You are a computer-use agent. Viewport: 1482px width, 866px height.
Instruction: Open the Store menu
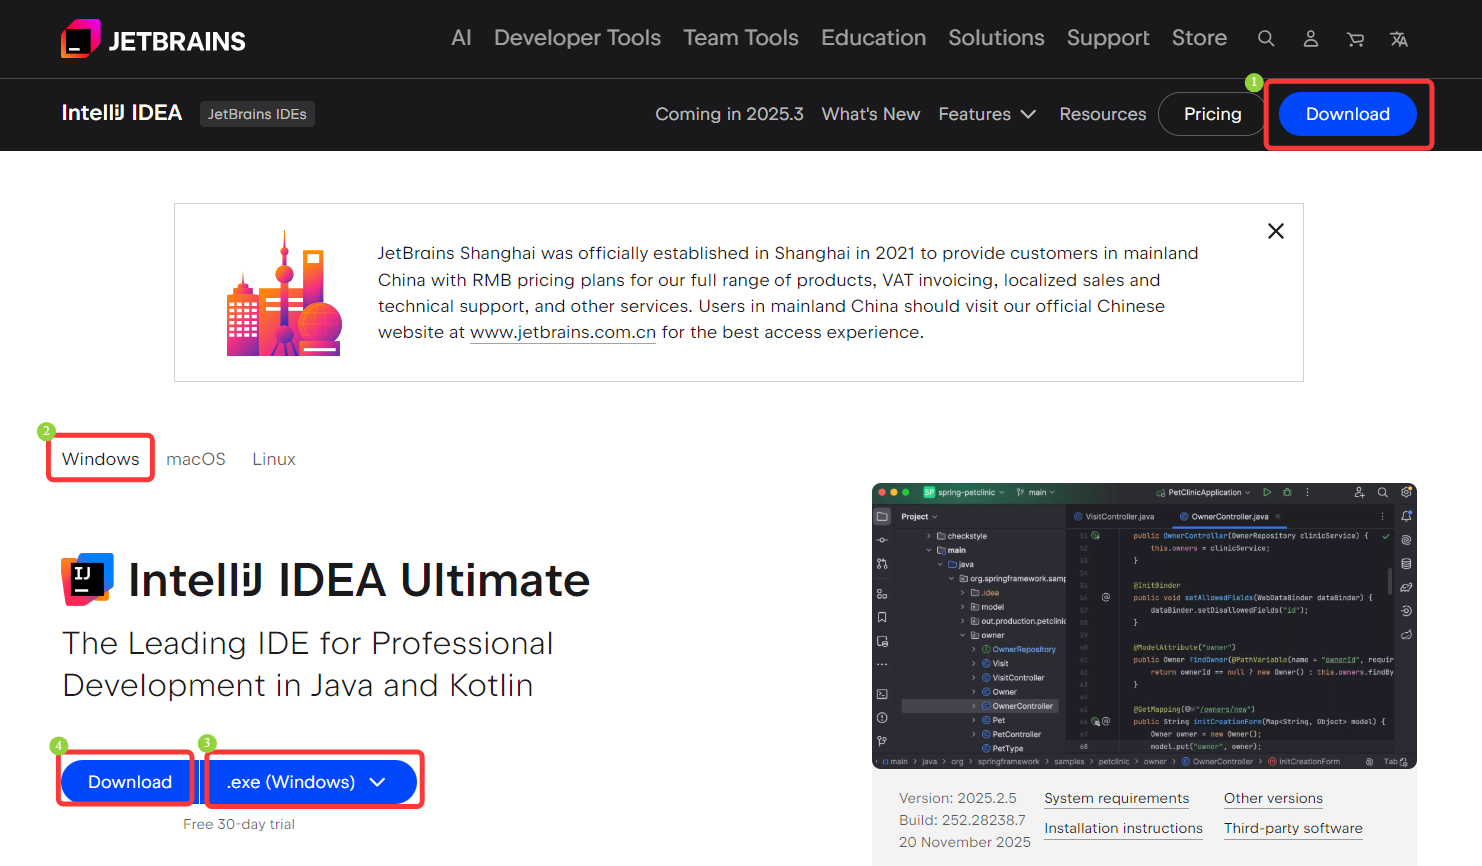point(1199,38)
